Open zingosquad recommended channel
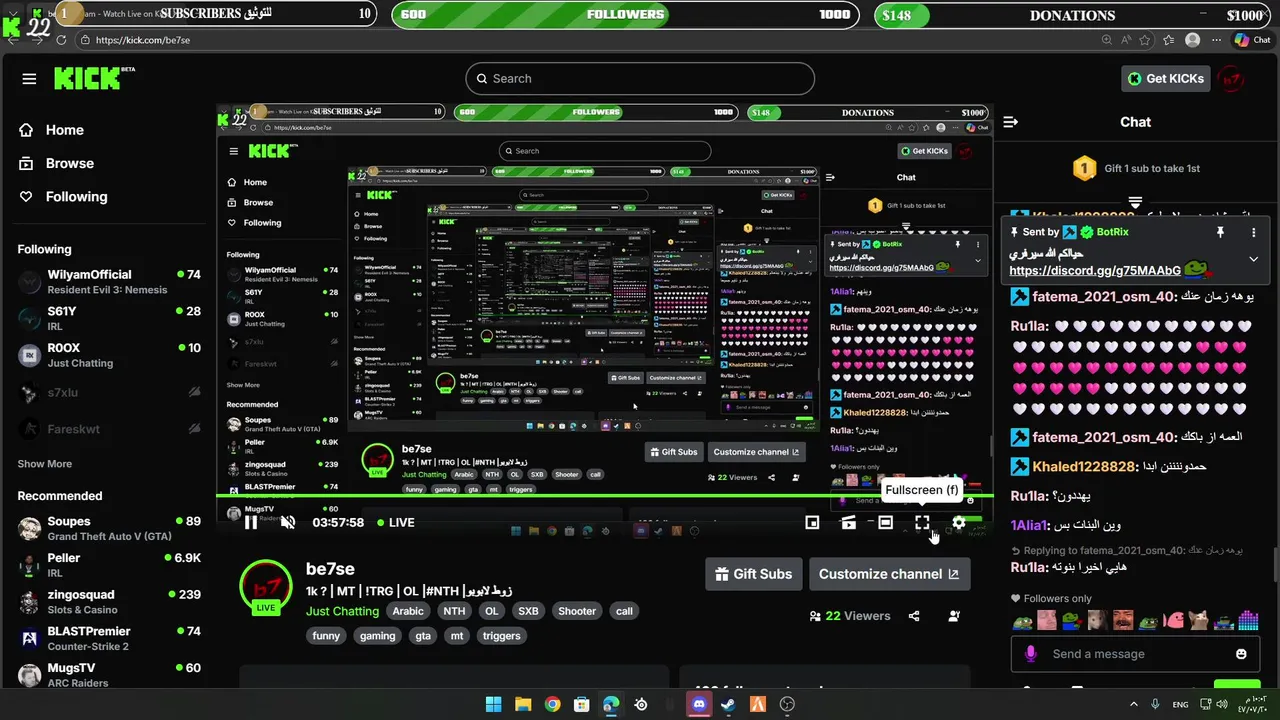Viewport: 1280px width, 720px height. coord(109,601)
